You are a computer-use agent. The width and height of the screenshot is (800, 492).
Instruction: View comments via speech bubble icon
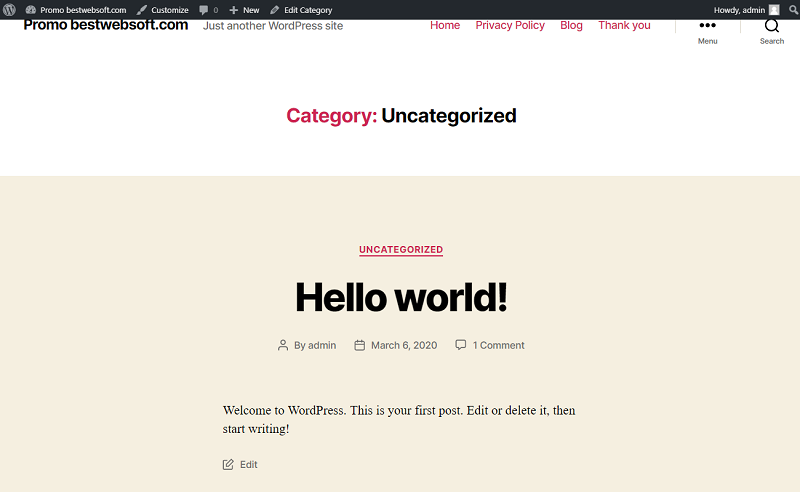(204, 10)
